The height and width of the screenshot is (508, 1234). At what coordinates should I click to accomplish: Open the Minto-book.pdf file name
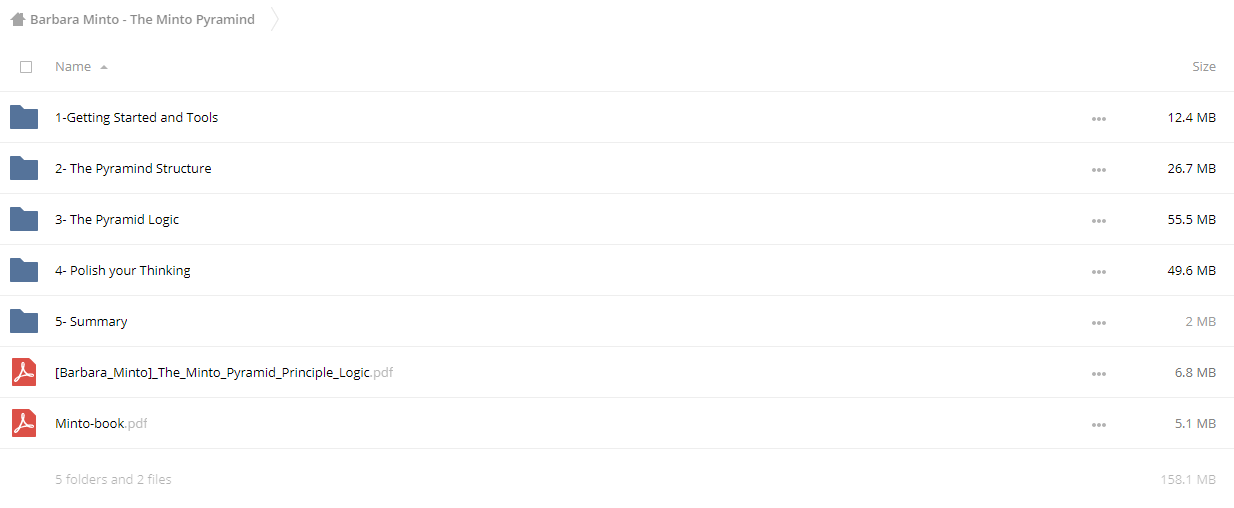pos(101,423)
